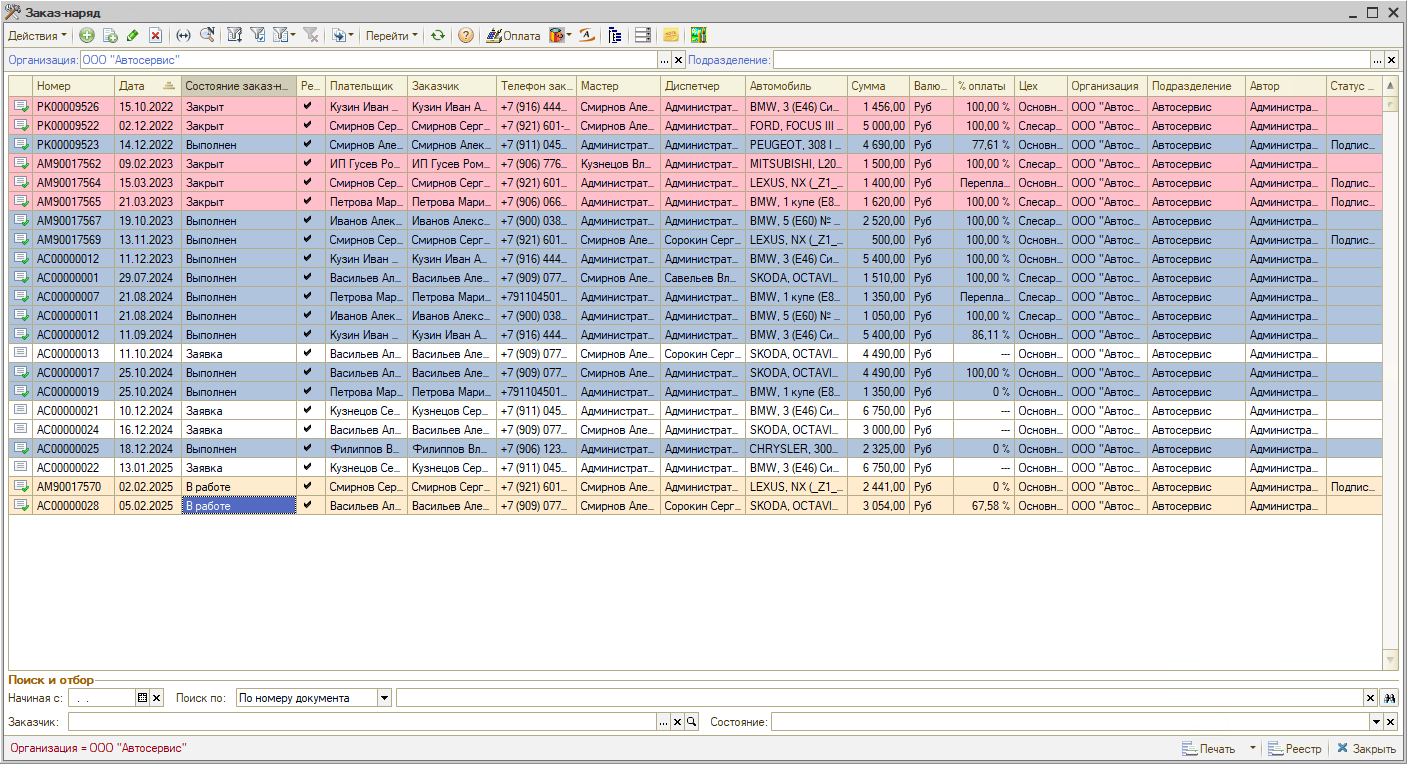Click the magnifier icon next to Заказчик field

point(691,722)
